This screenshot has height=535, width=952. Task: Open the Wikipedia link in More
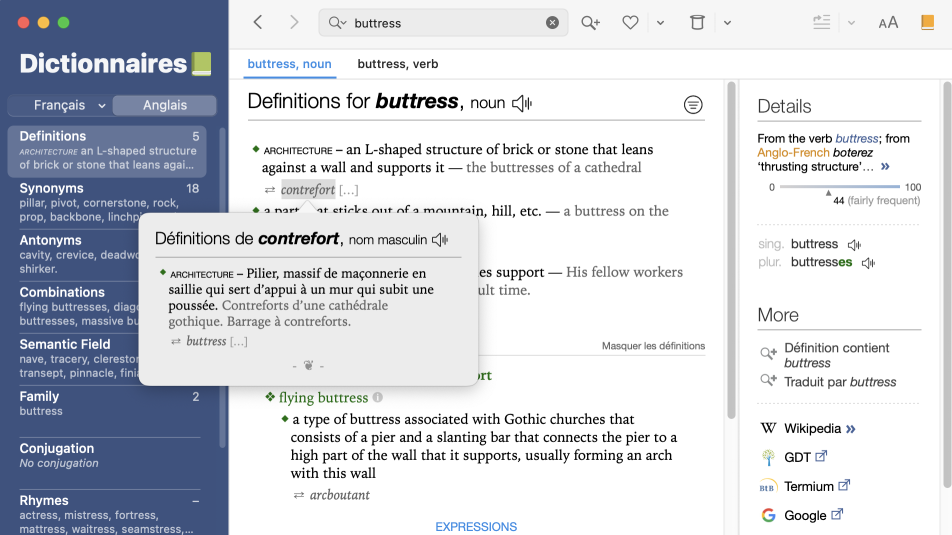[811, 429]
